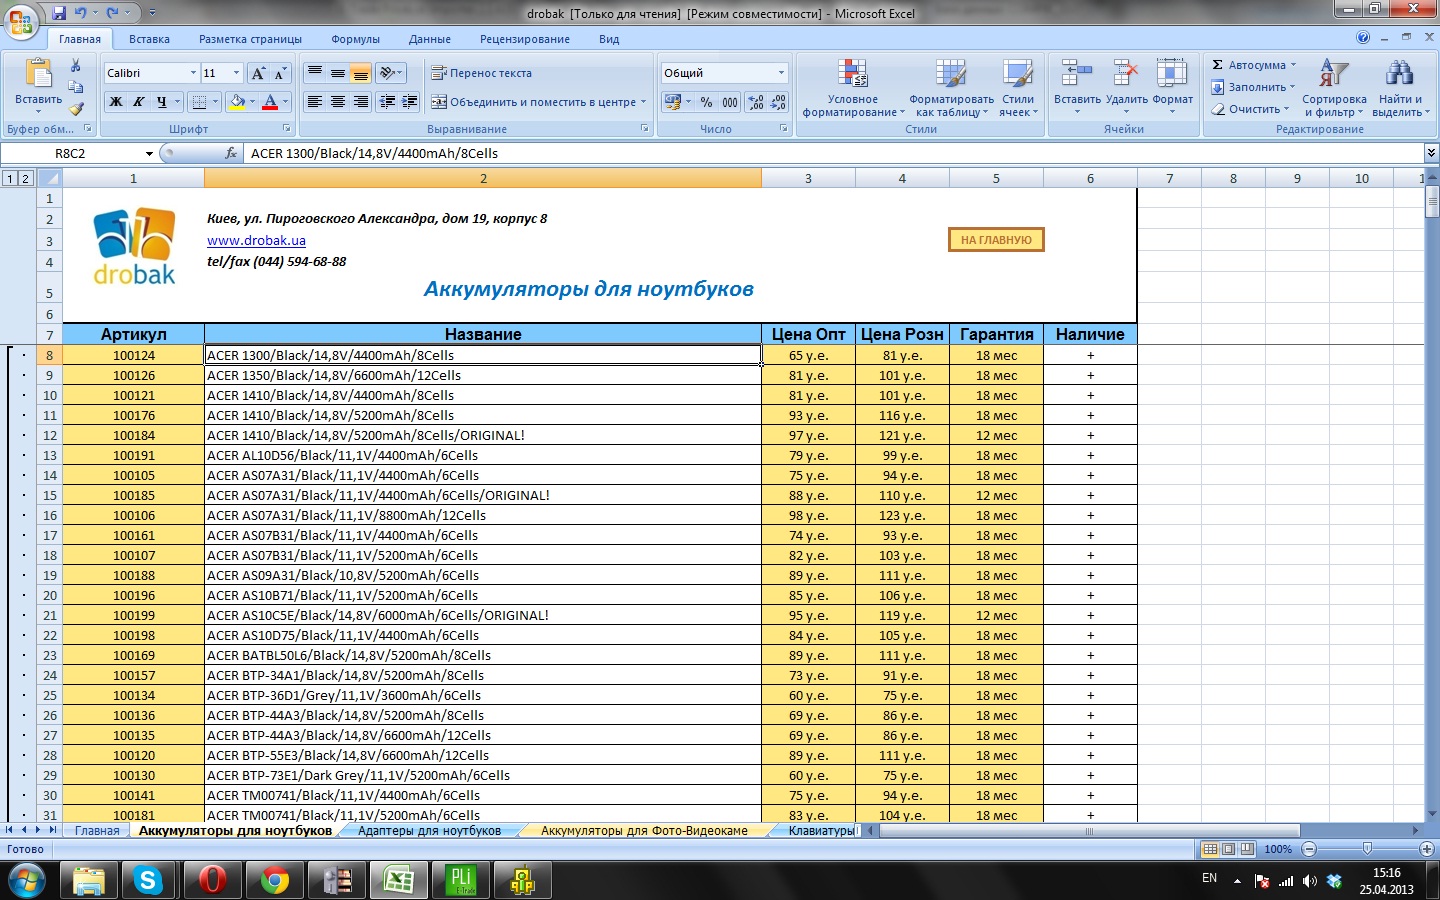The height and width of the screenshot is (900, 1440).
Task: Open the Рецензирование ribbon tab
Action: point(525,39)
